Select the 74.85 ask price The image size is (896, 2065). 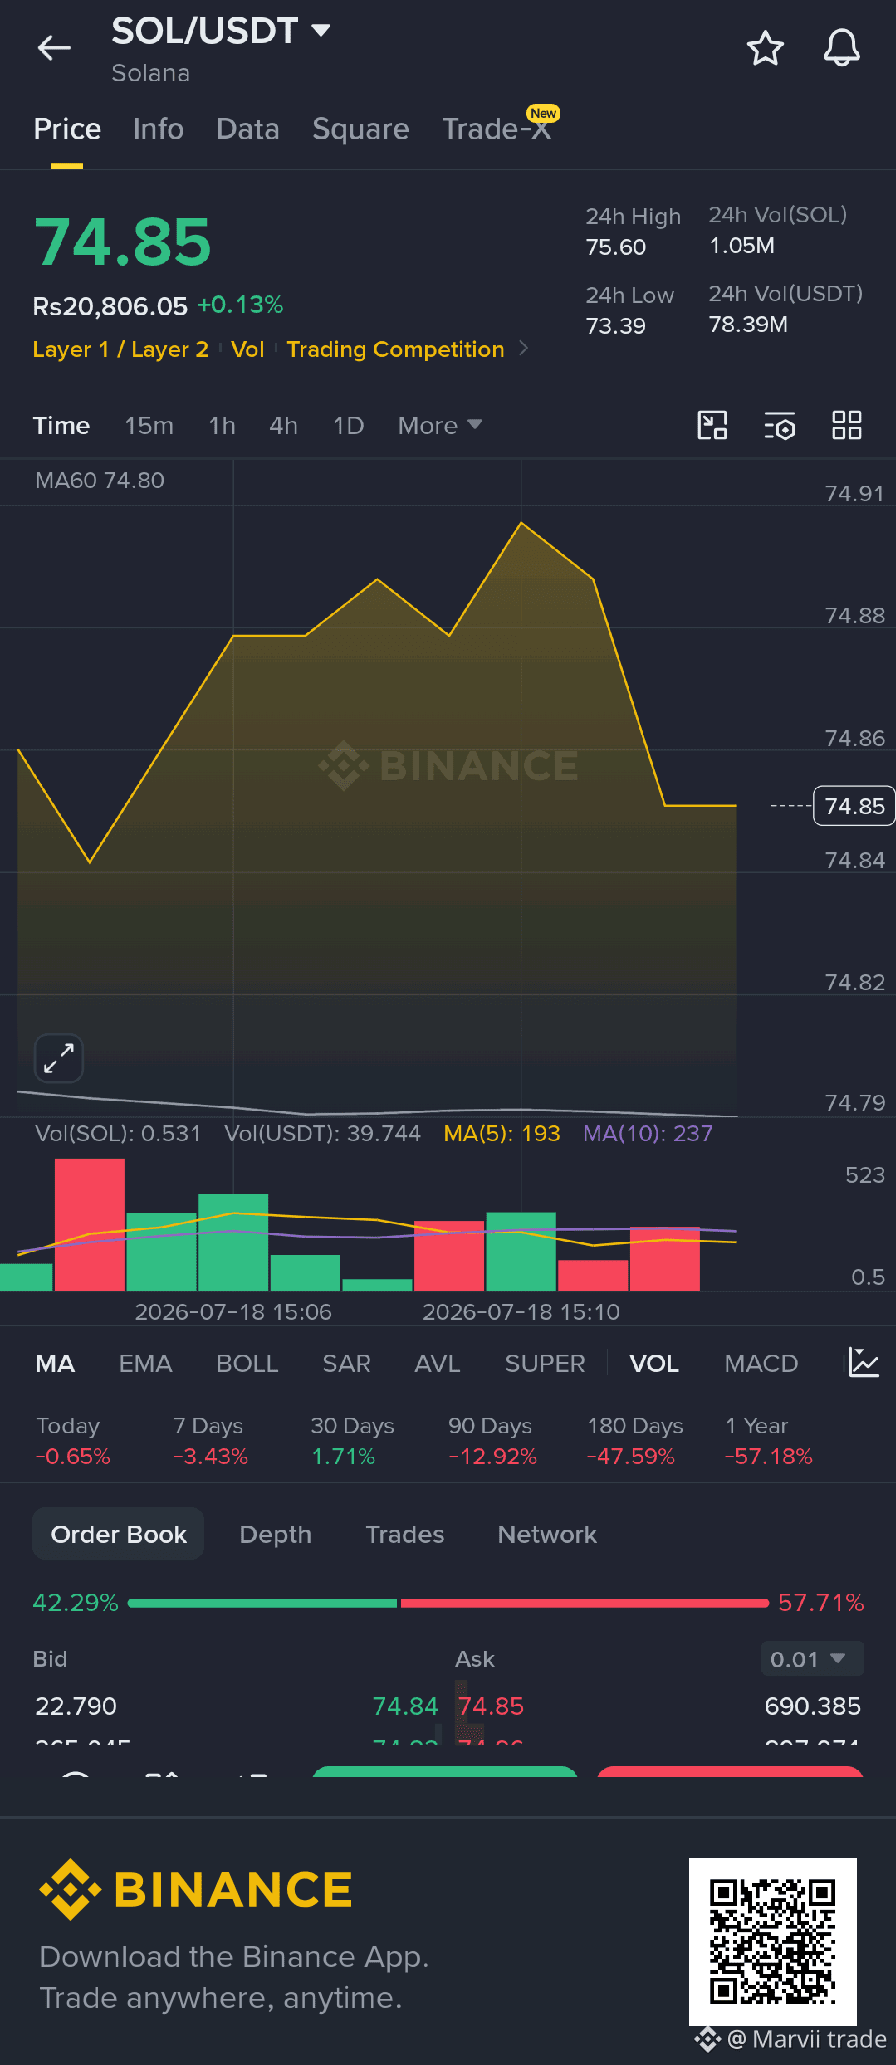(491, 1706)
